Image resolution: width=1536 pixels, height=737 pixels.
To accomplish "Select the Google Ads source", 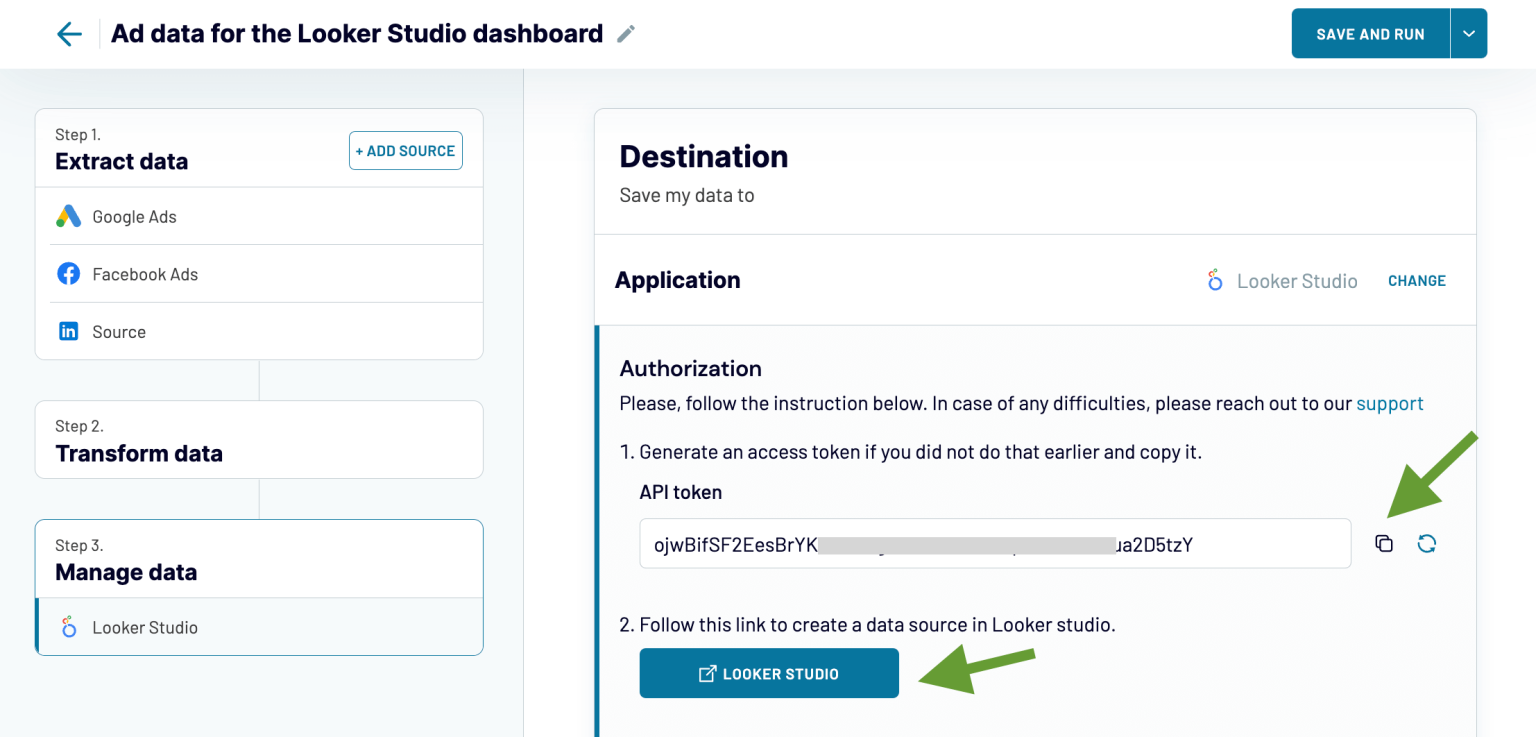I will click(x=133, y=216).
